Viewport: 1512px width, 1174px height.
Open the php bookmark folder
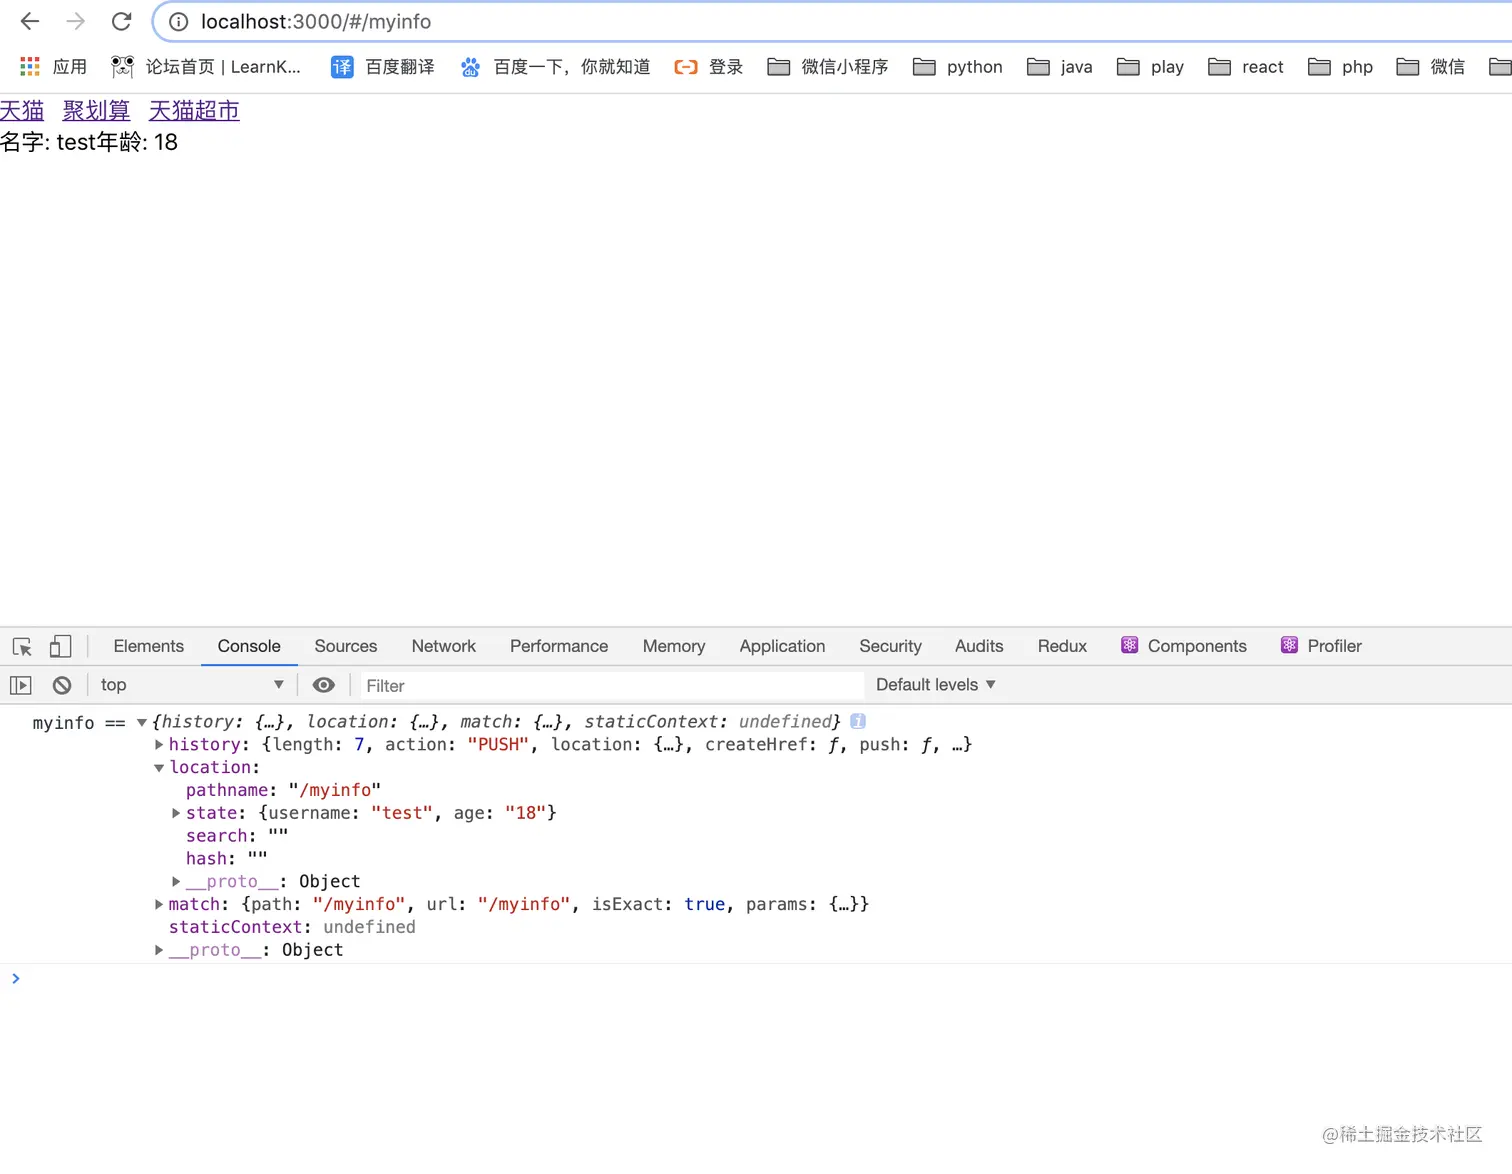tap(1341, 67)
